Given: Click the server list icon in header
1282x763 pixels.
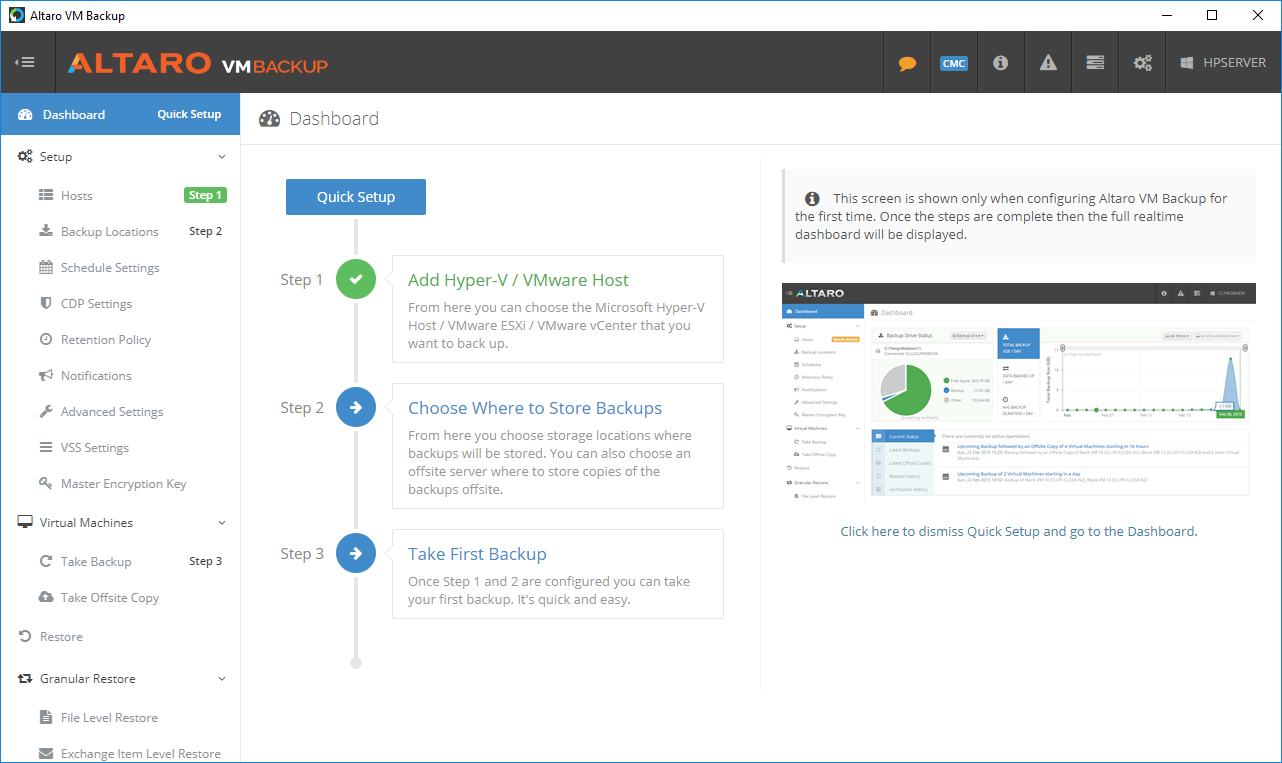Looking at the screenshot, I should [x=1095, y=62].
